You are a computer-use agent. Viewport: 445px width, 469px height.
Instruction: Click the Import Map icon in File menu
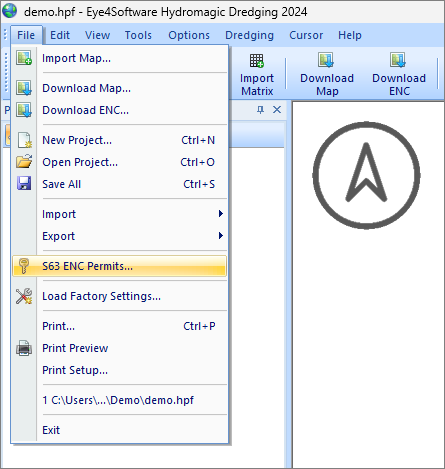[24, 58]
